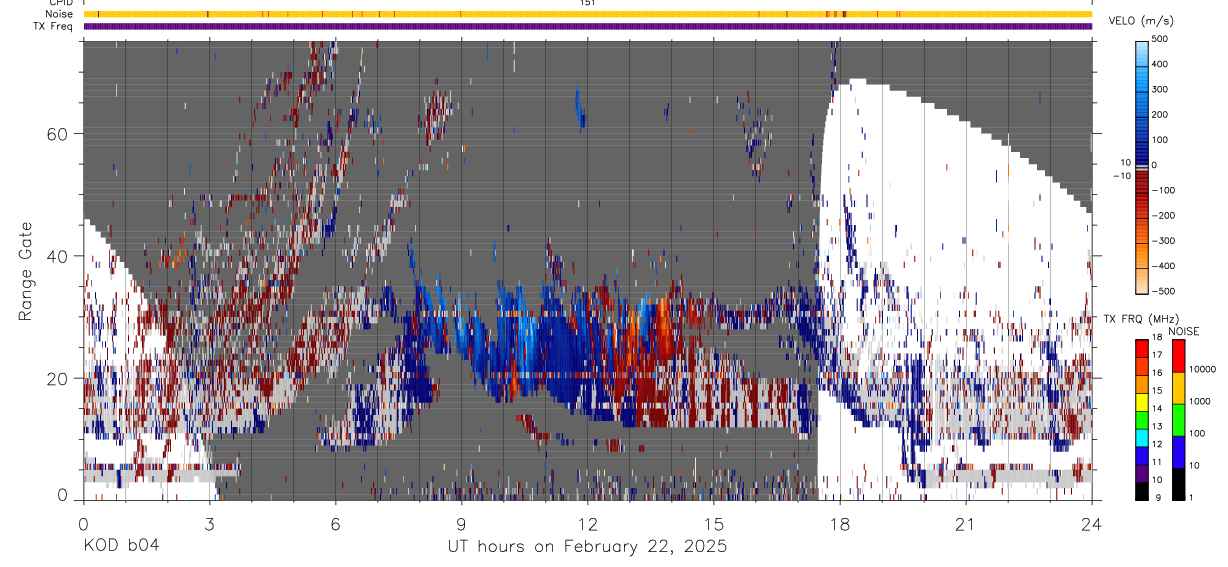
Task: Click the Range Gate tick label '40'
Action: coord(58,256)
